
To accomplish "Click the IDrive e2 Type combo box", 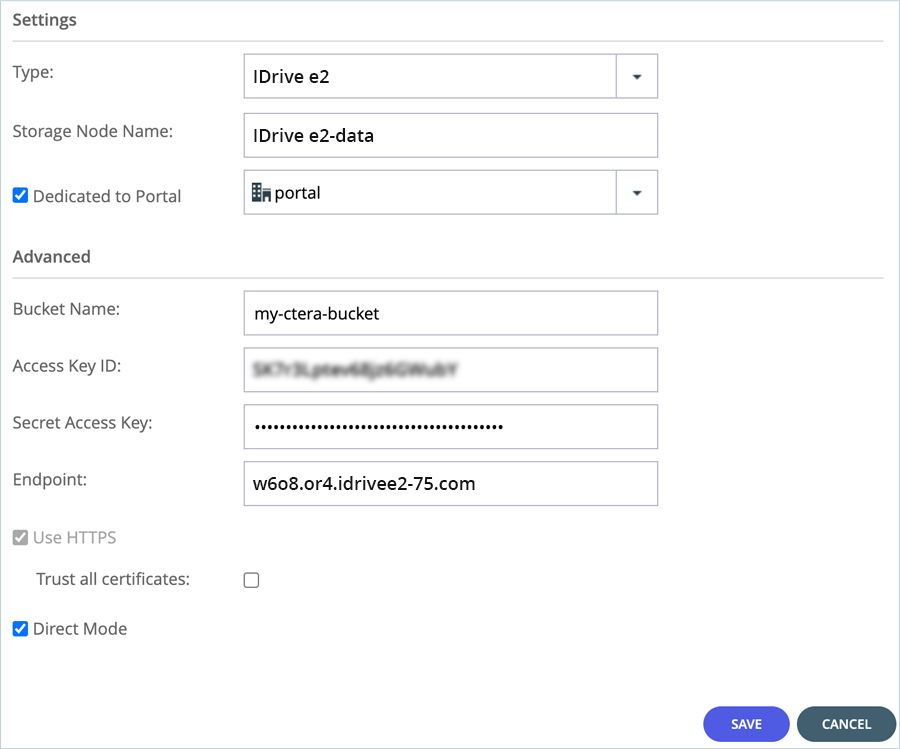I will (429, 76).
